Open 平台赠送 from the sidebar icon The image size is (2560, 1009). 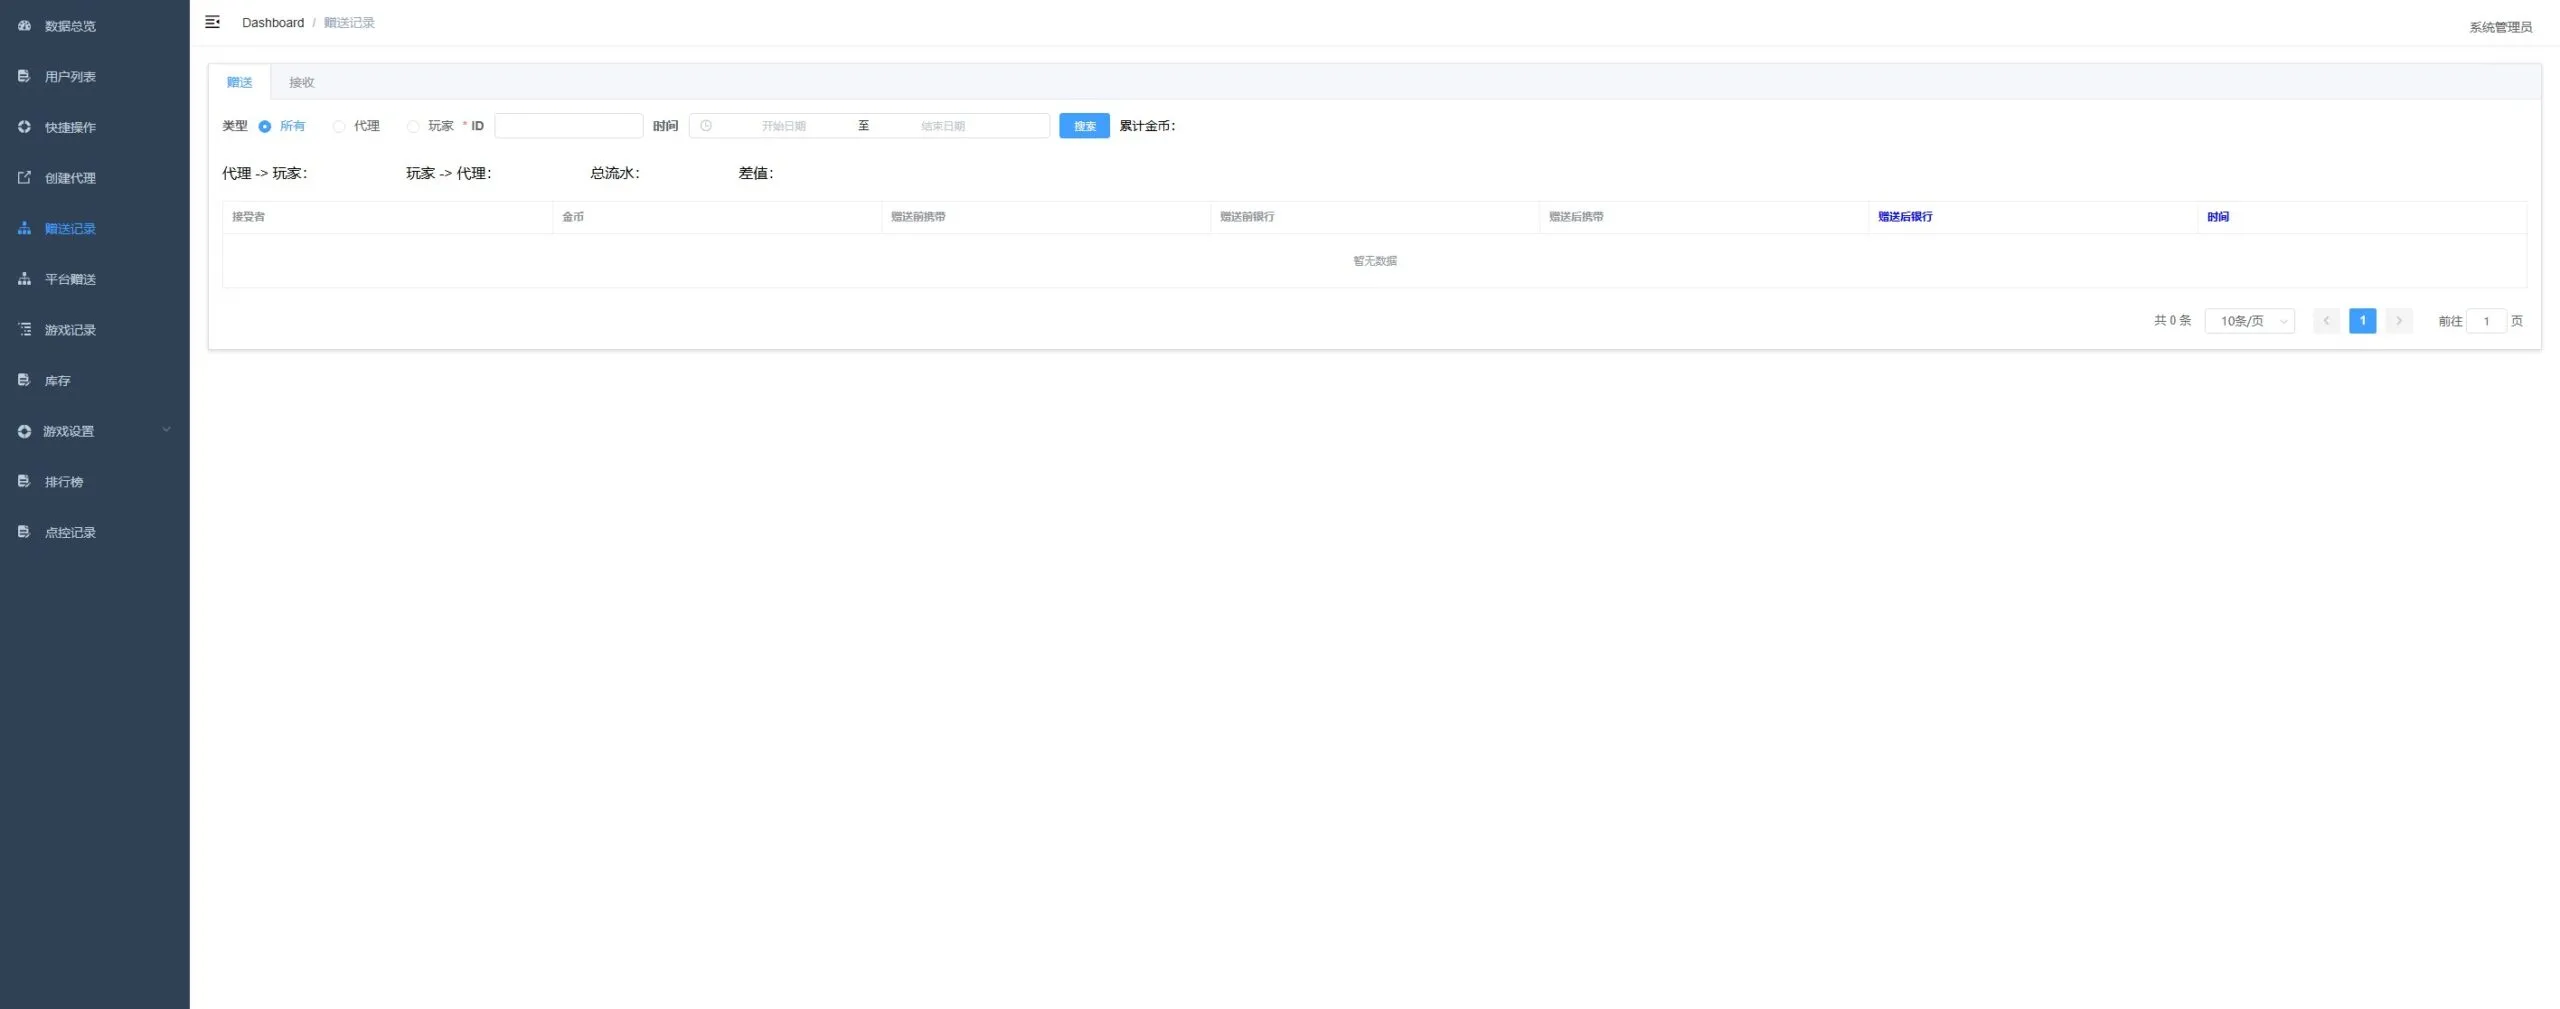[x=24, y=279]
